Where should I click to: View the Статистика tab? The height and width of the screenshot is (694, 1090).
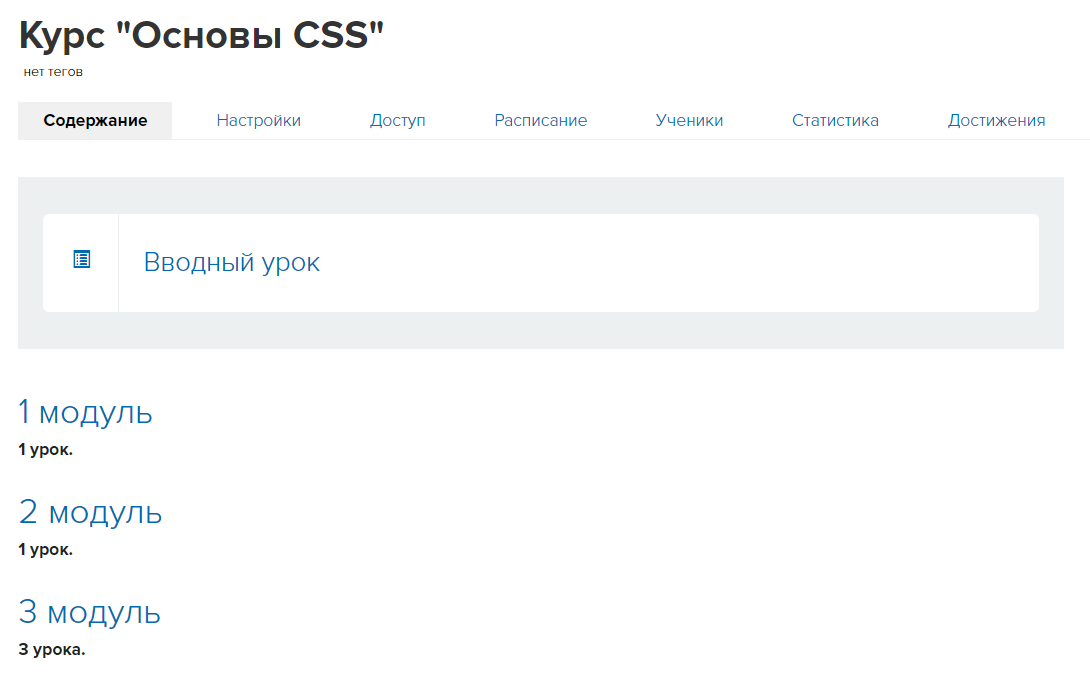(836, 120)
